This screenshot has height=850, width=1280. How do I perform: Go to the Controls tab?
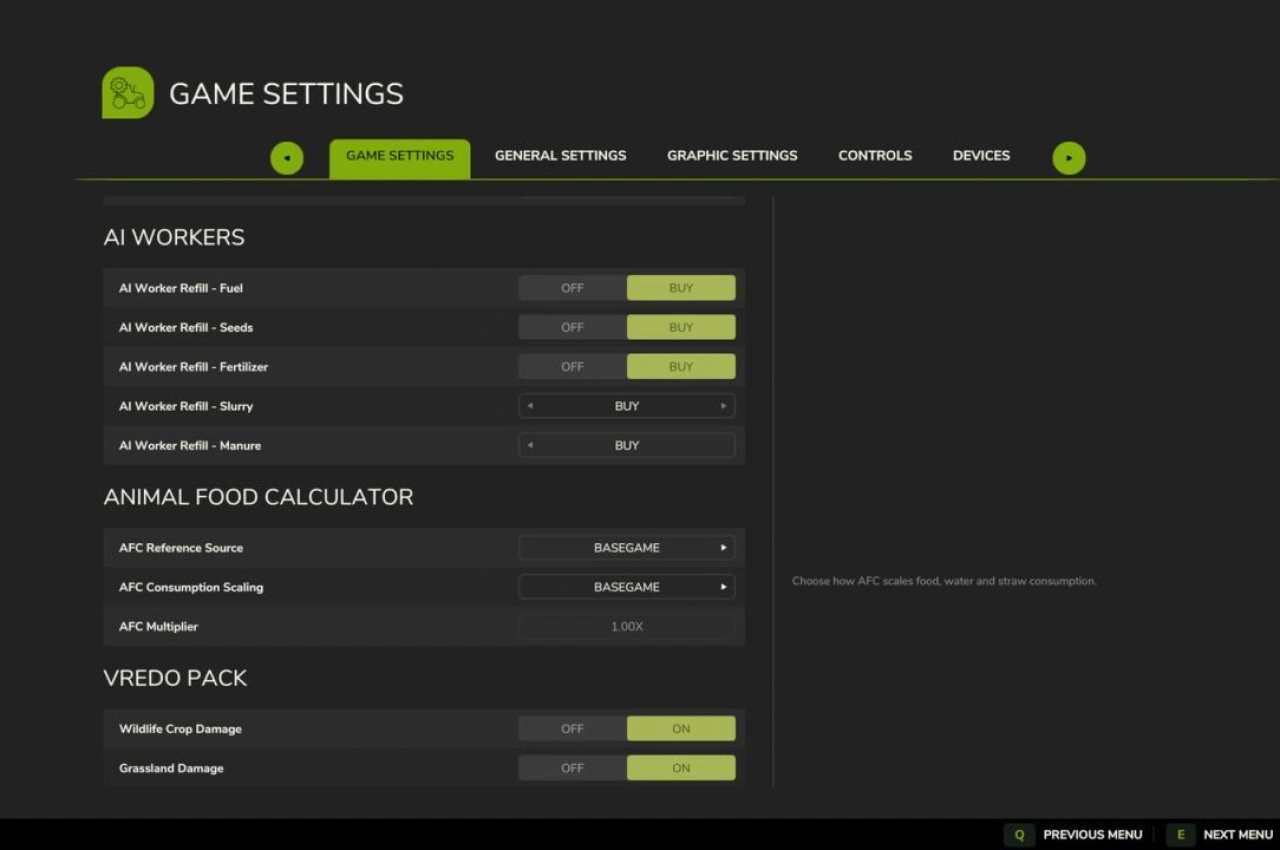point(875,156)
